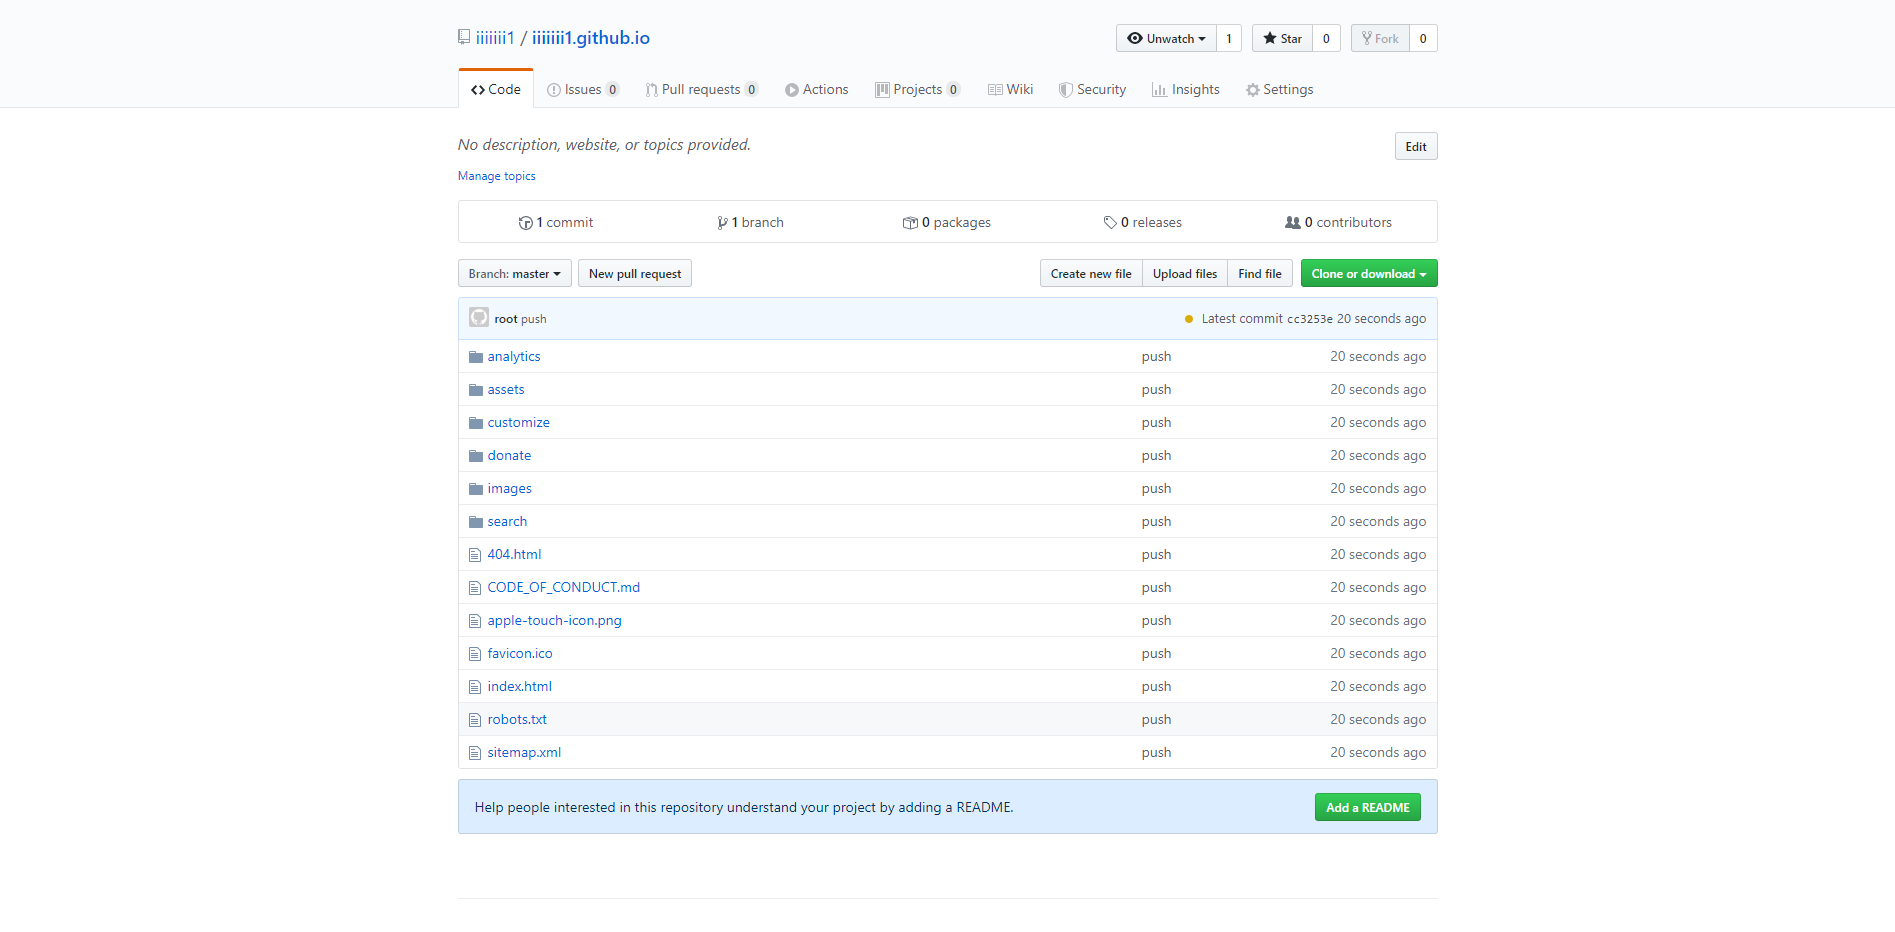
Task: Open the Wiki tab
Action: [x=1010, y=89]
